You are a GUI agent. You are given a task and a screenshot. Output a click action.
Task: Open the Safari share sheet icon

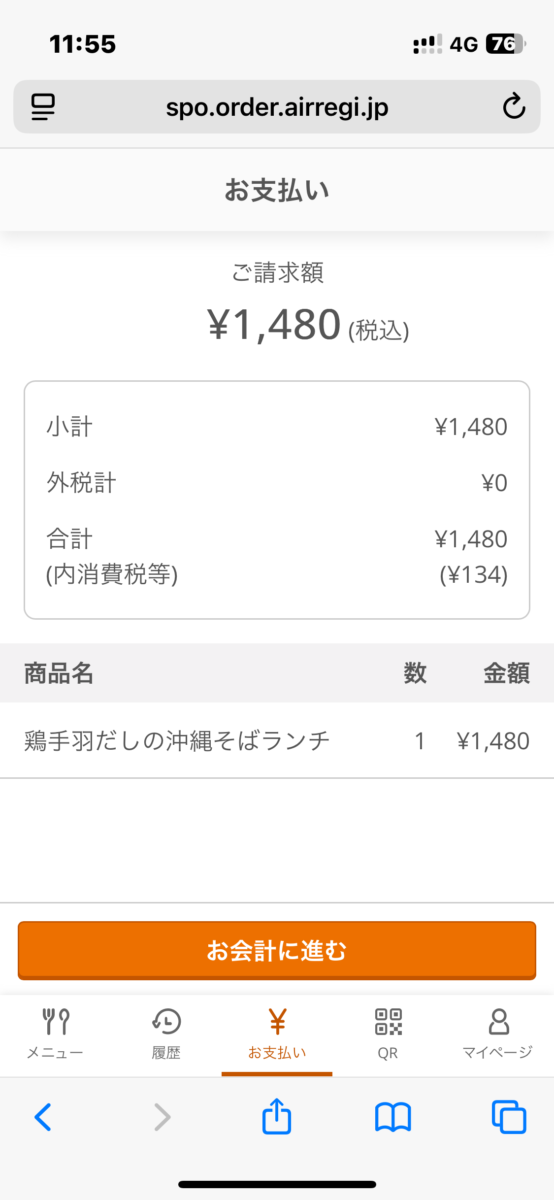click(277, 1115)
